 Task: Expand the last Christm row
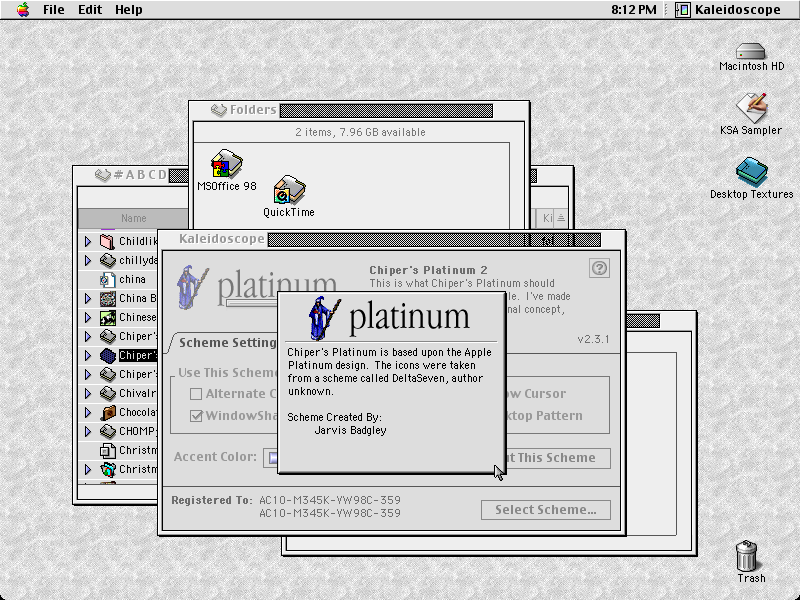[x=88, y=469]
